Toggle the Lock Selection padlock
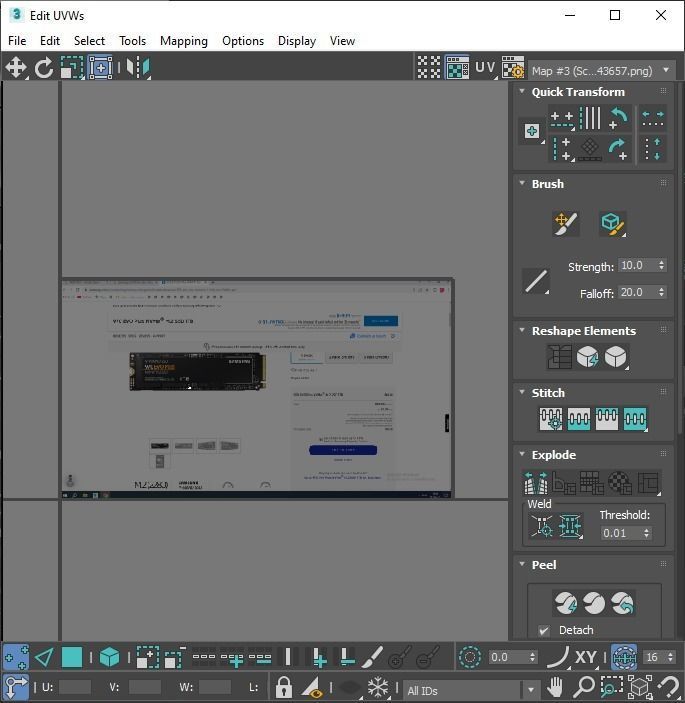This screenshot has width=685, height=703. tap(283, 686)
